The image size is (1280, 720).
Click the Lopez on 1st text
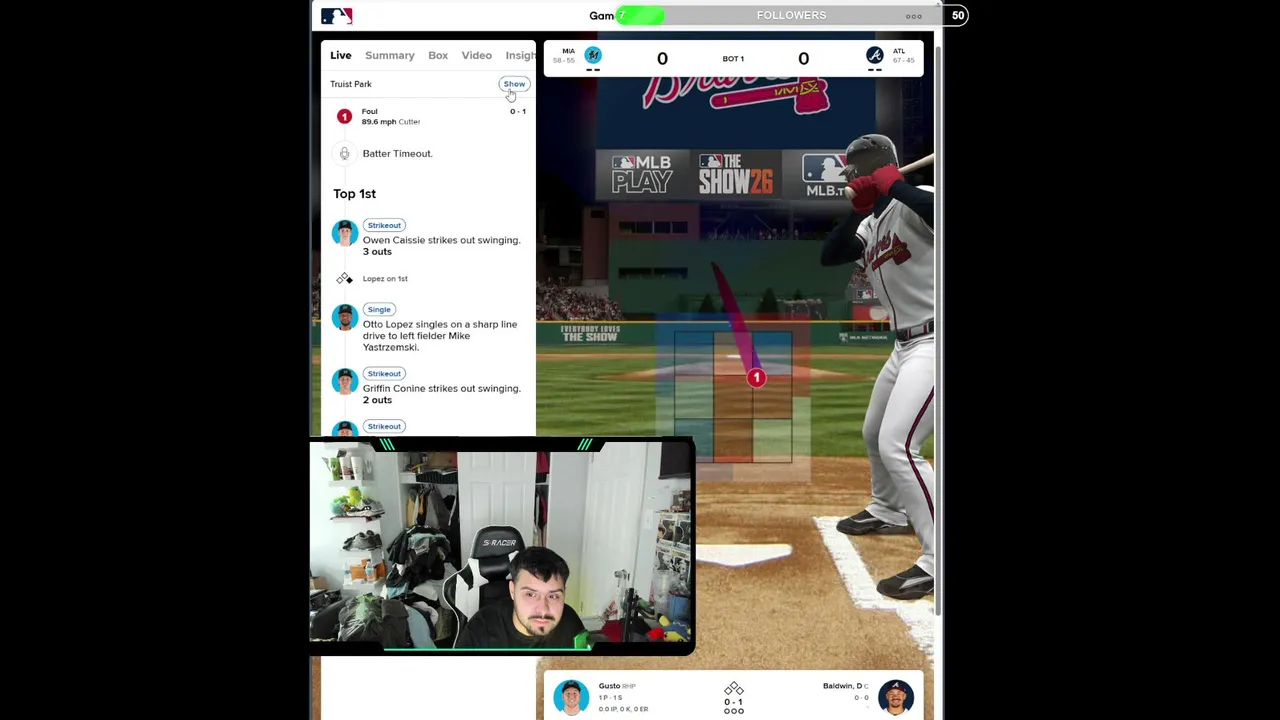coord(385,279)
